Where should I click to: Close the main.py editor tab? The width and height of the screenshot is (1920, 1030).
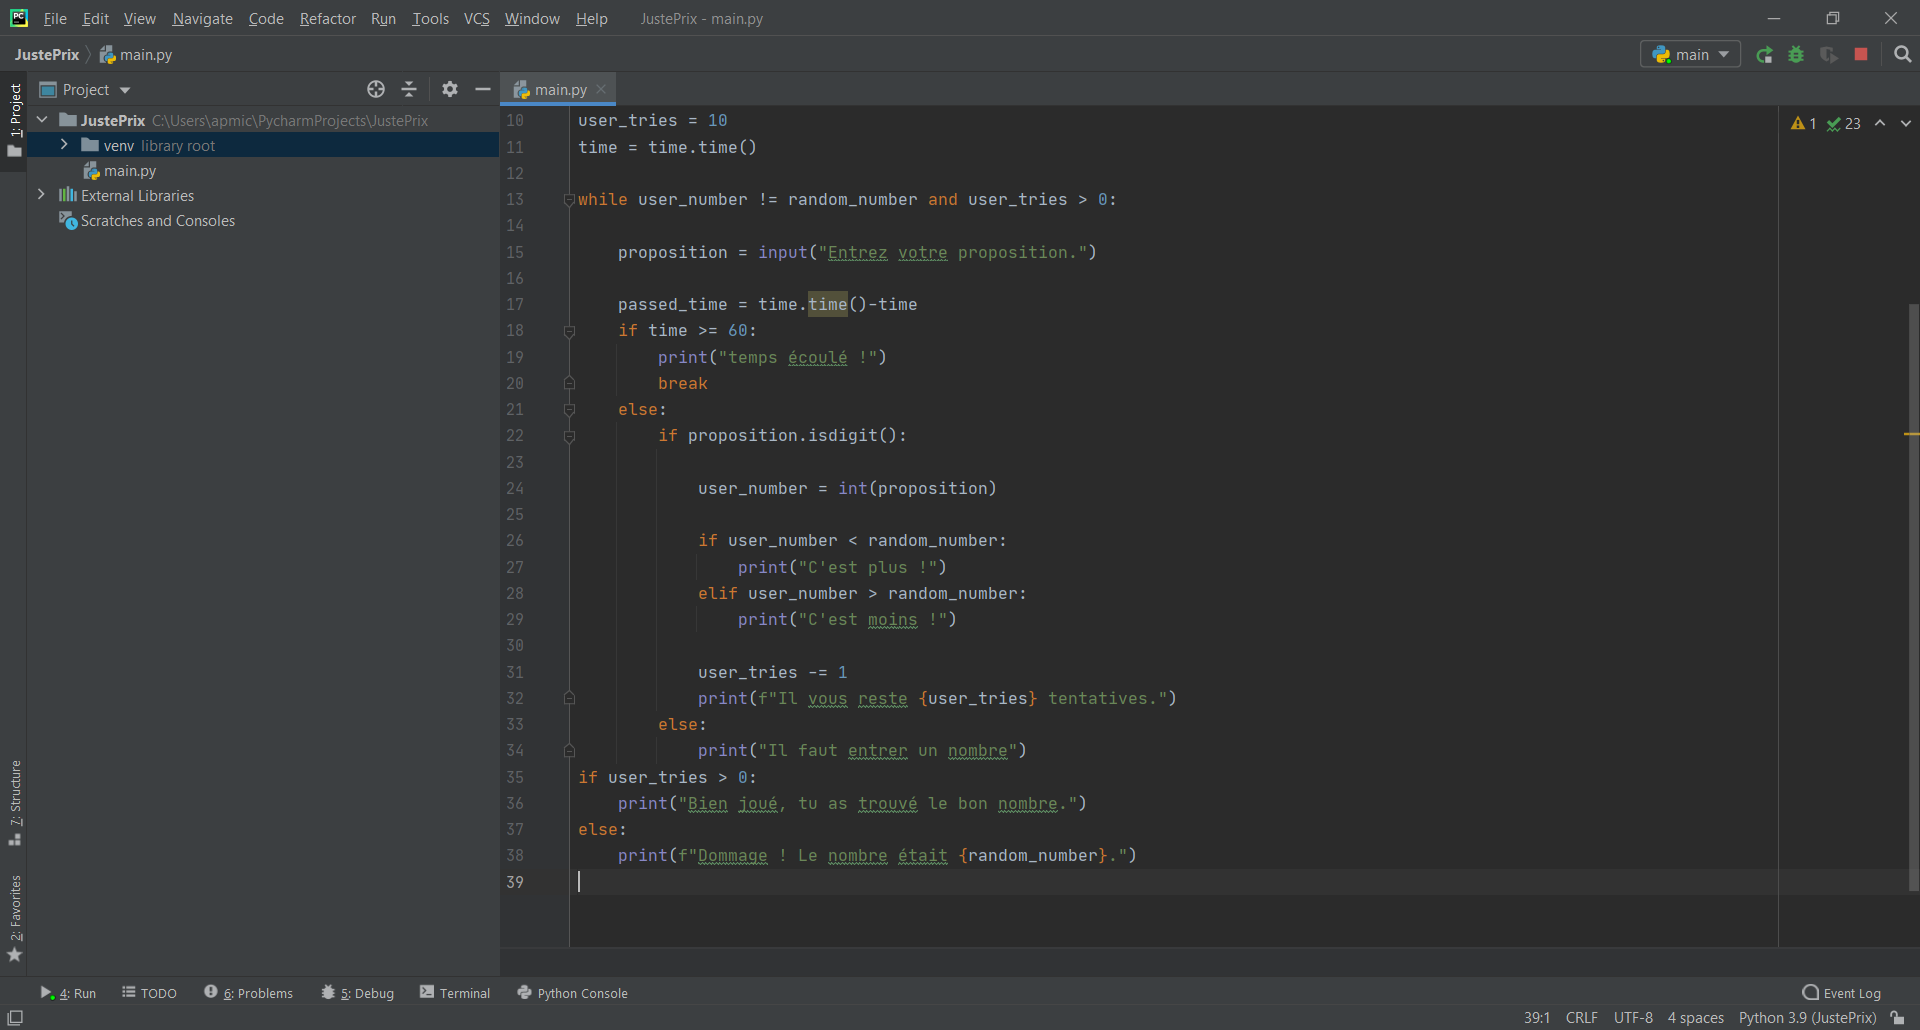tap(601, 89)
